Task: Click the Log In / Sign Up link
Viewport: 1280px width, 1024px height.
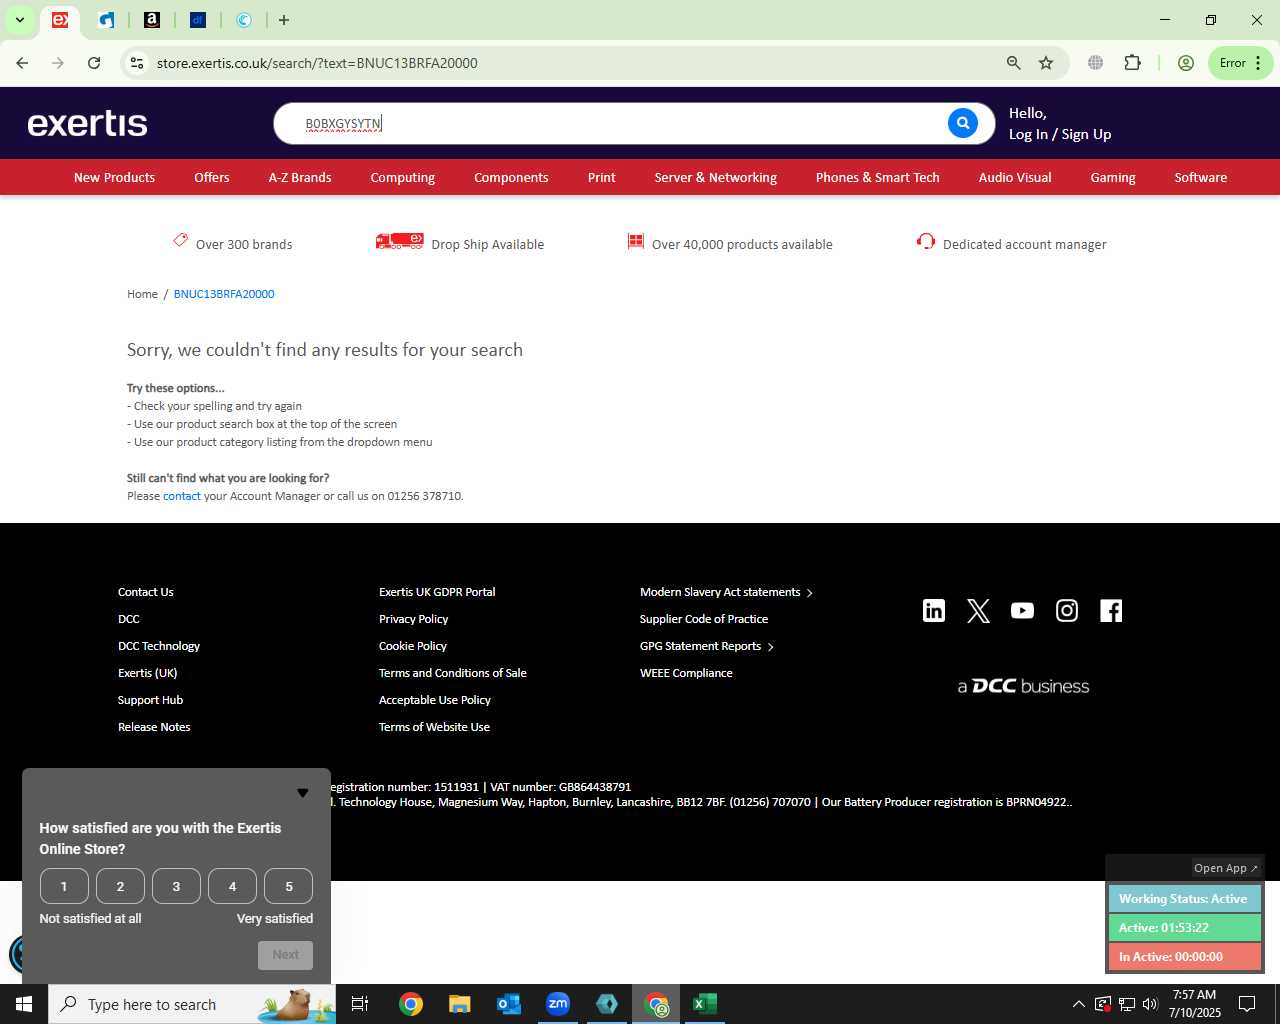Action: tap(1060, 134)
